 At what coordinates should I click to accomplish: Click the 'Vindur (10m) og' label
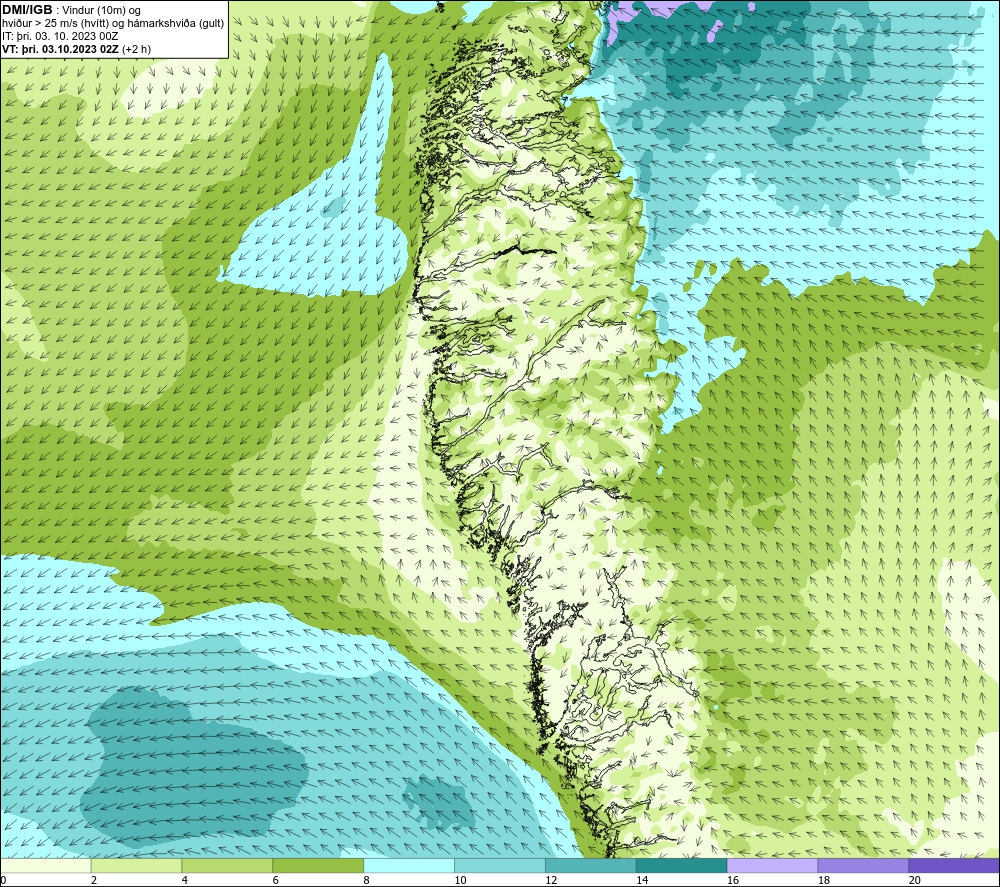(101, 10)
